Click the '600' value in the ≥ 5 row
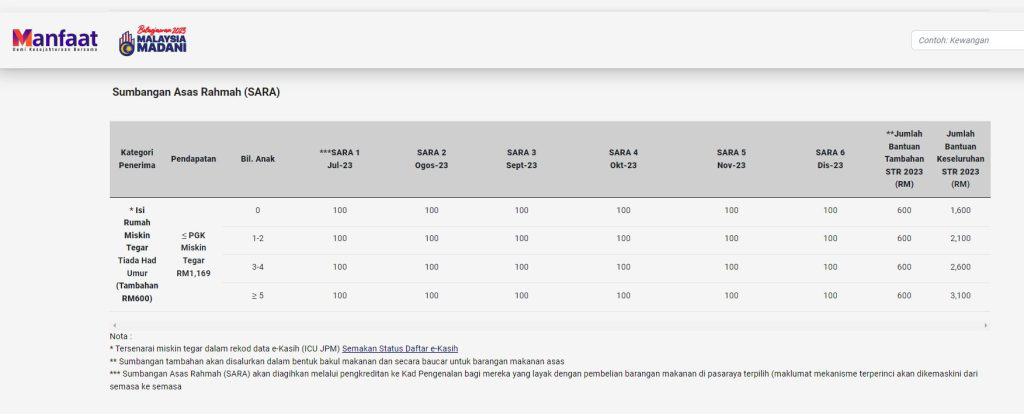 pos(904,295)
